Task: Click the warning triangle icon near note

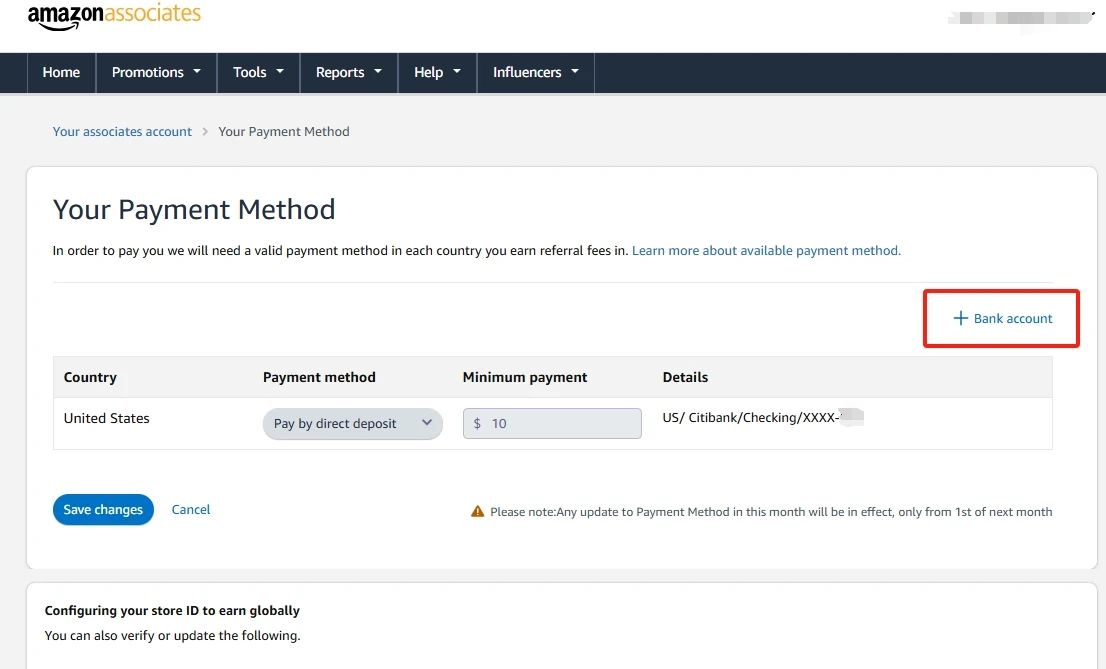Action: tap(478, 512)
